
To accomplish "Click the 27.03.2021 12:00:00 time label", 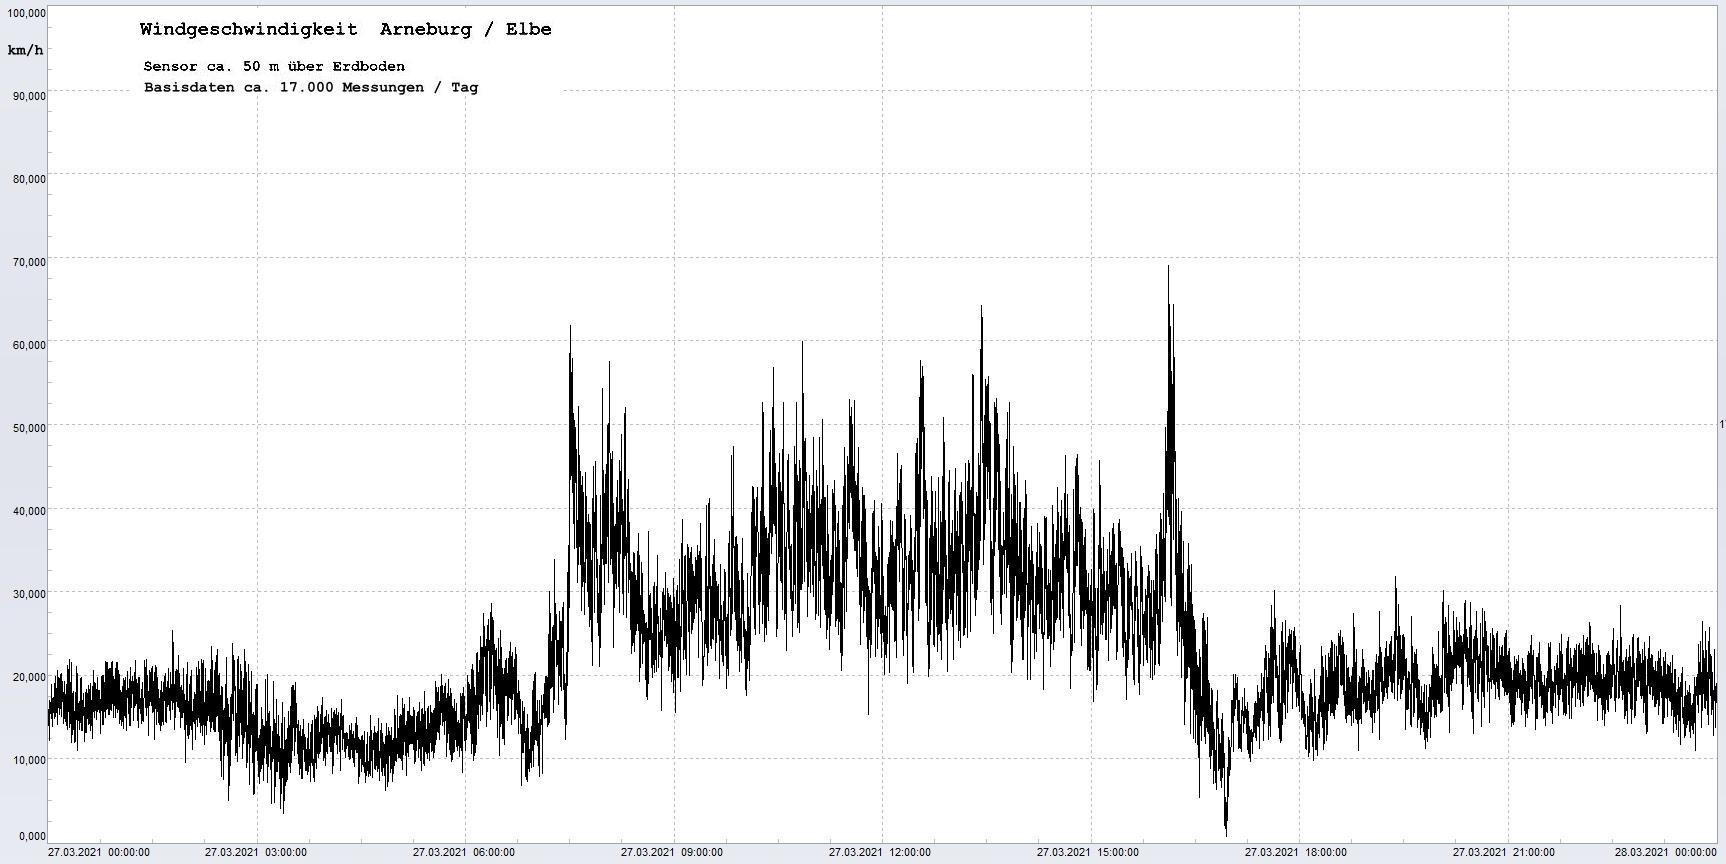I will 880,853.
